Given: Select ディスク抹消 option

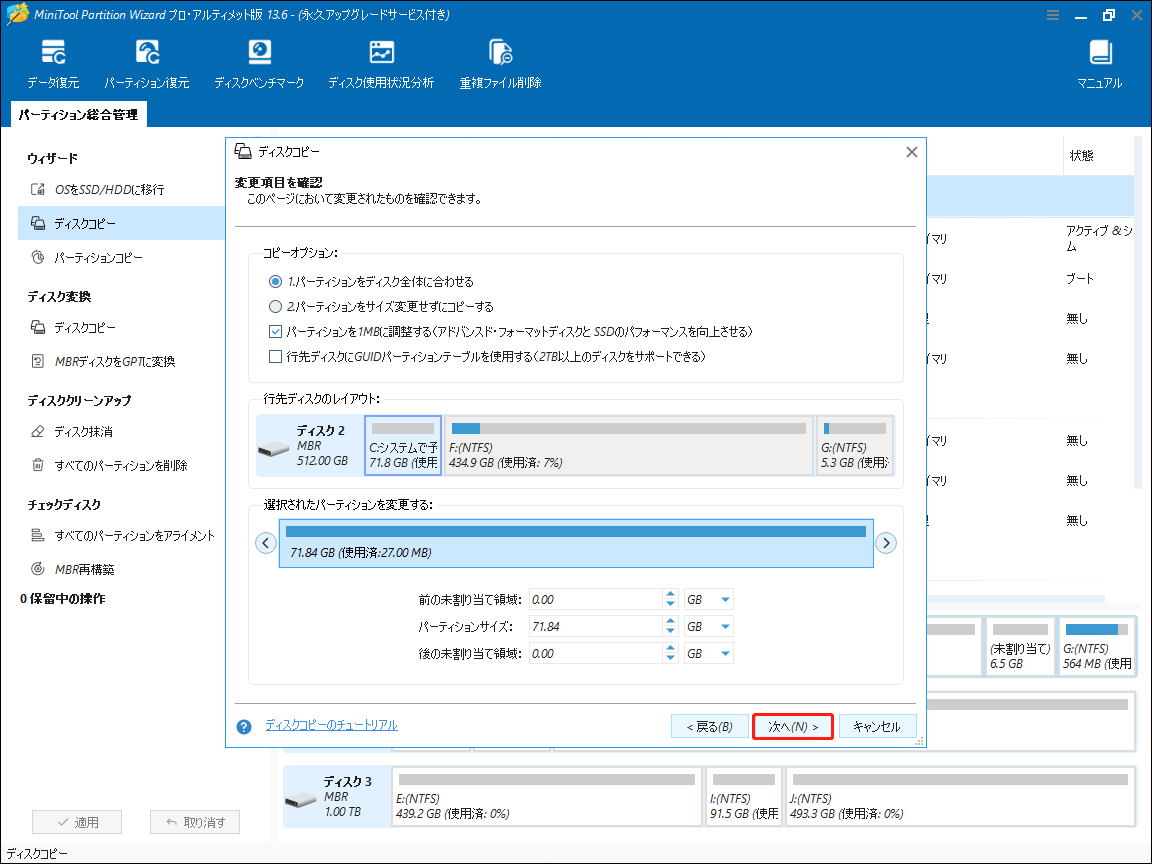Looking at the screenshot, I should click(71, 431).
